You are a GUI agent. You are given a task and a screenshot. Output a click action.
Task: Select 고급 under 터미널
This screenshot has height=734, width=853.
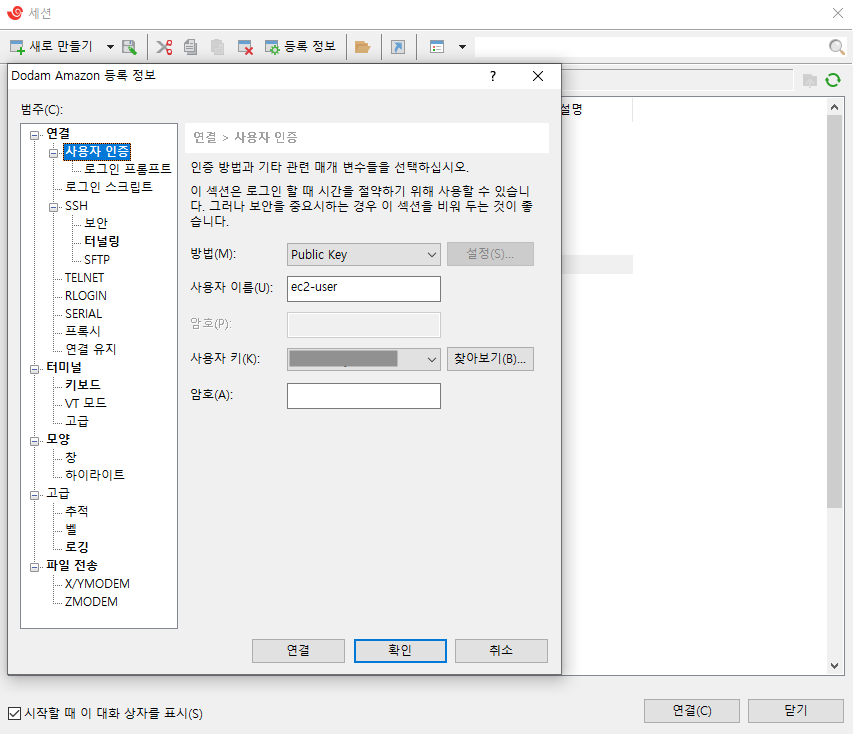[77, 421]
